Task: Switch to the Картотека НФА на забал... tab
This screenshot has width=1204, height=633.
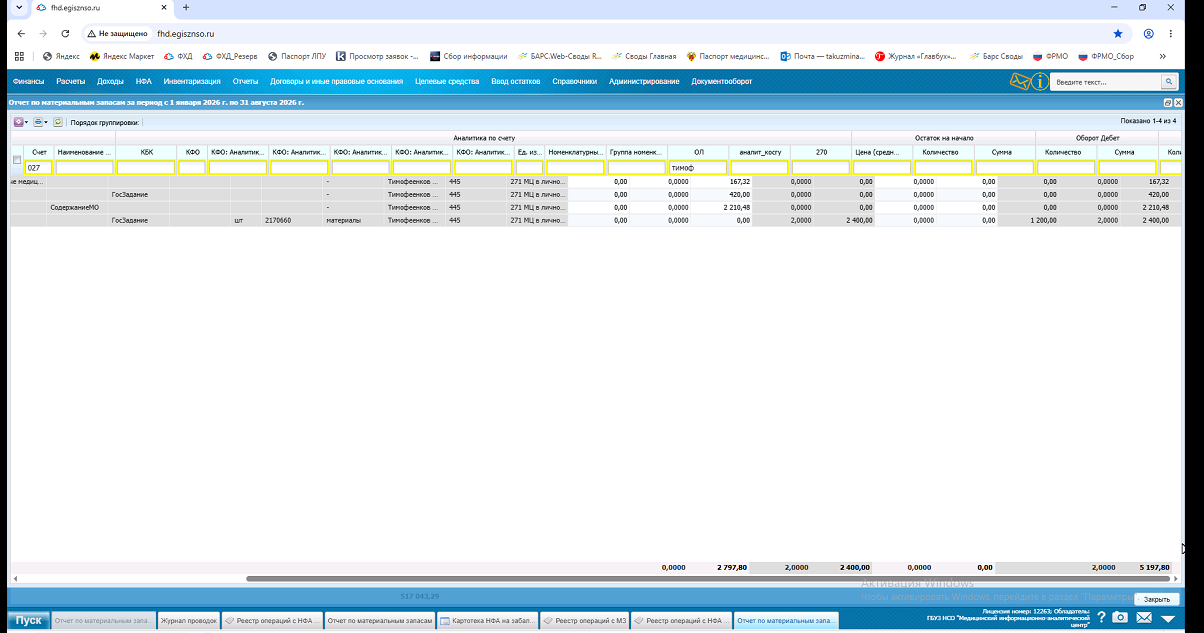Action: 488,620
